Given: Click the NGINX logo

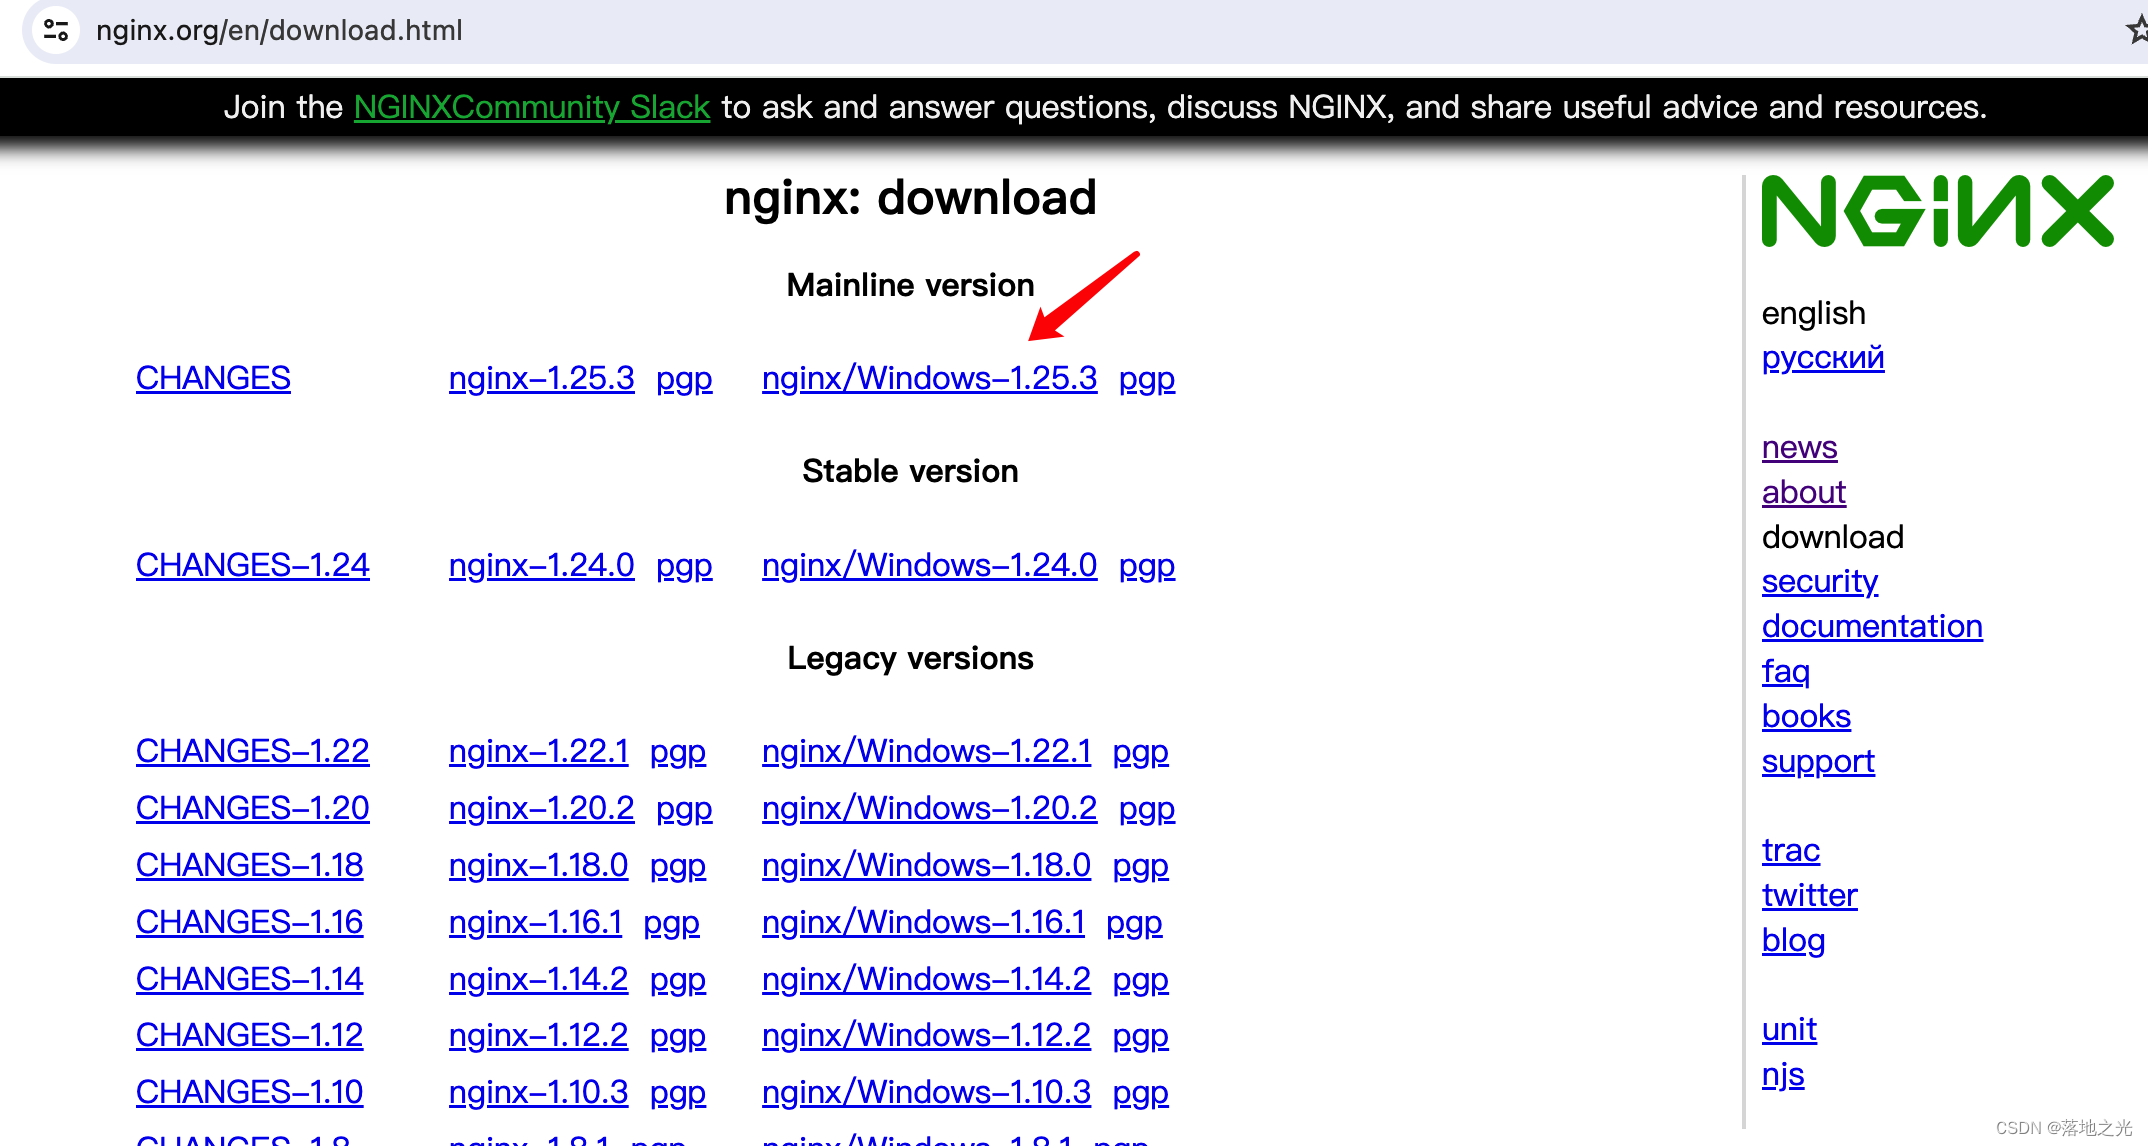Looking at the screenshot, I should (x=1937, y=211).
